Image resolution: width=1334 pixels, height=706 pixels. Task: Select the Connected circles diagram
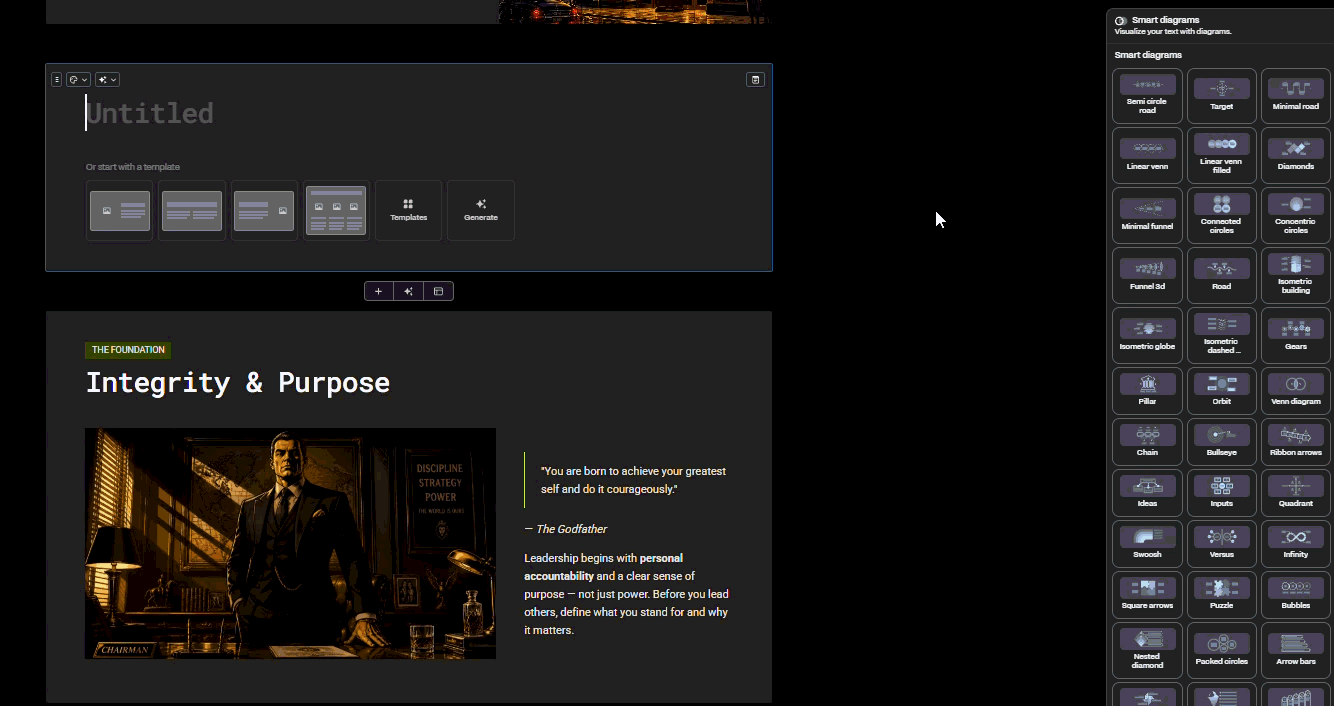click(1221, 216)
